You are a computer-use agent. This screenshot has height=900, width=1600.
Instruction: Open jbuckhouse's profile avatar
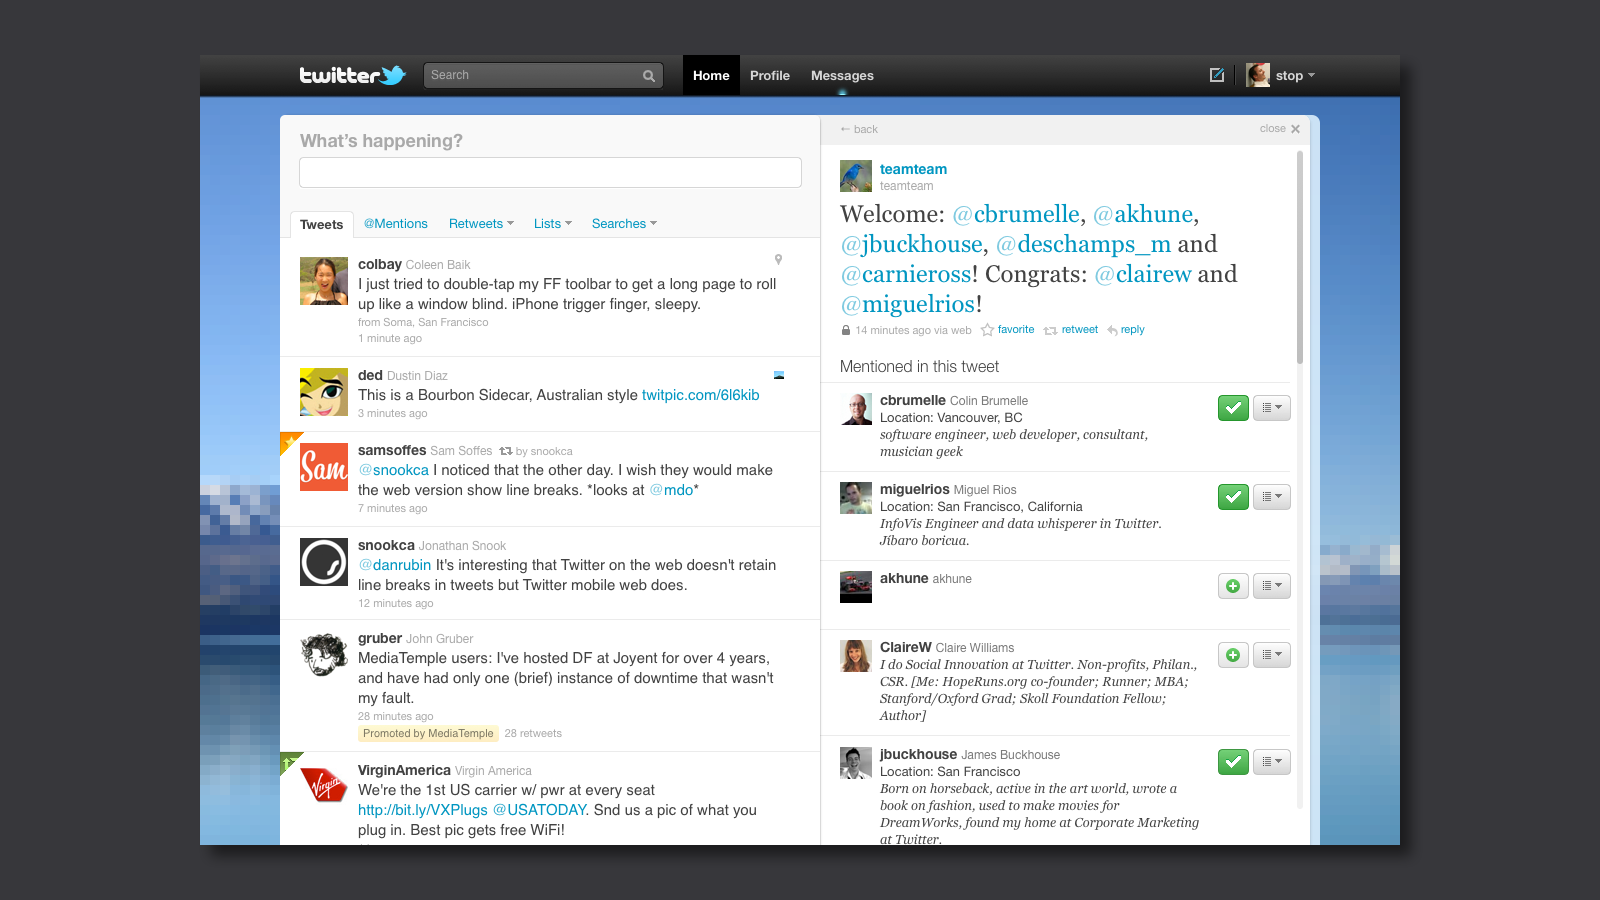(x=856, y=763)
